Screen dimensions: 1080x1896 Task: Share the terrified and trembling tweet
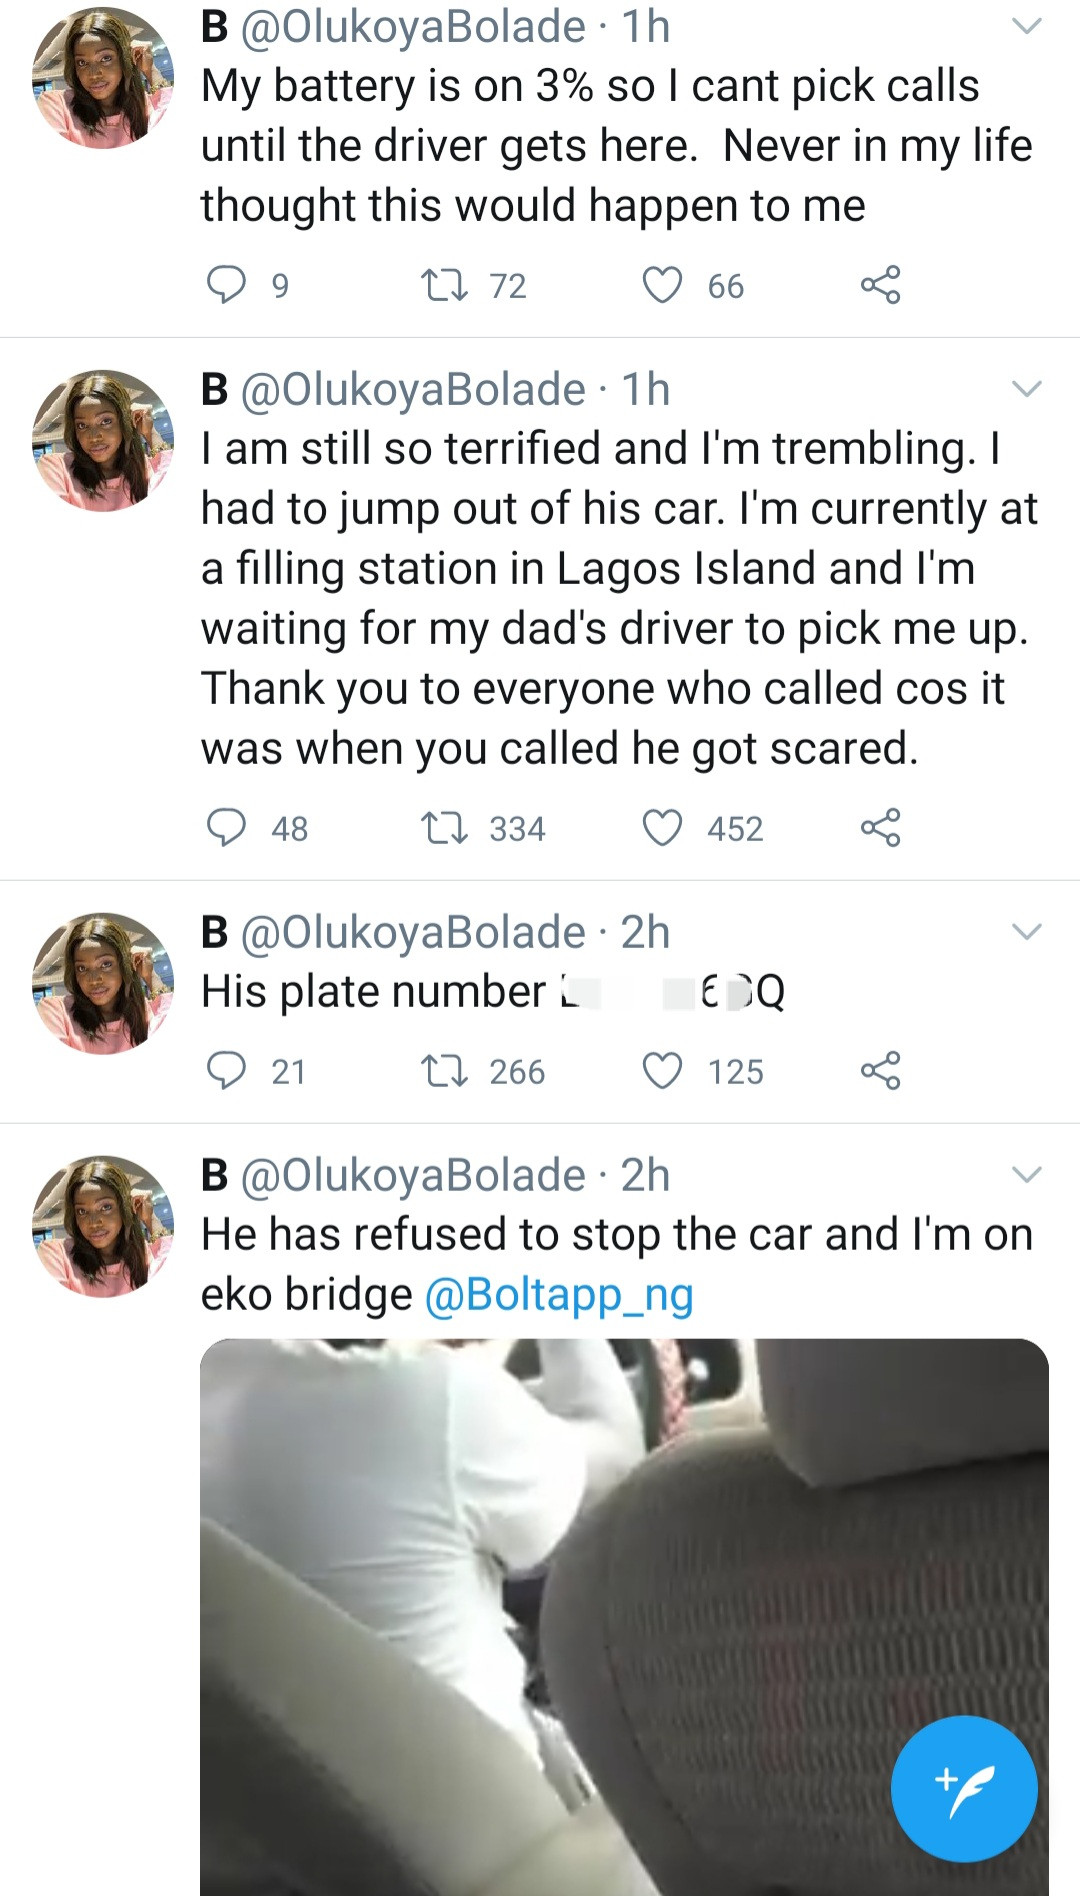(880, 828)
